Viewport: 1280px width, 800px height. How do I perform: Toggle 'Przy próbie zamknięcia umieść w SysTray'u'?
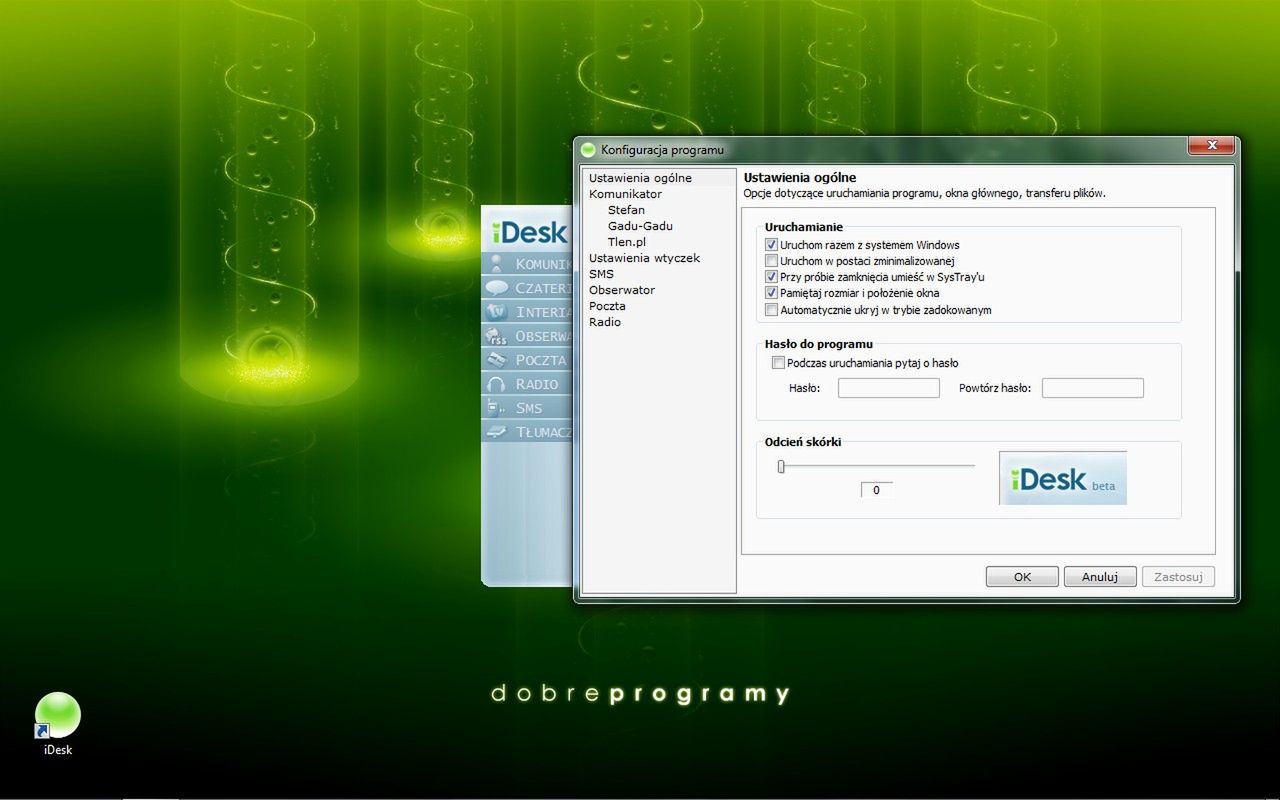click(771, 277)
